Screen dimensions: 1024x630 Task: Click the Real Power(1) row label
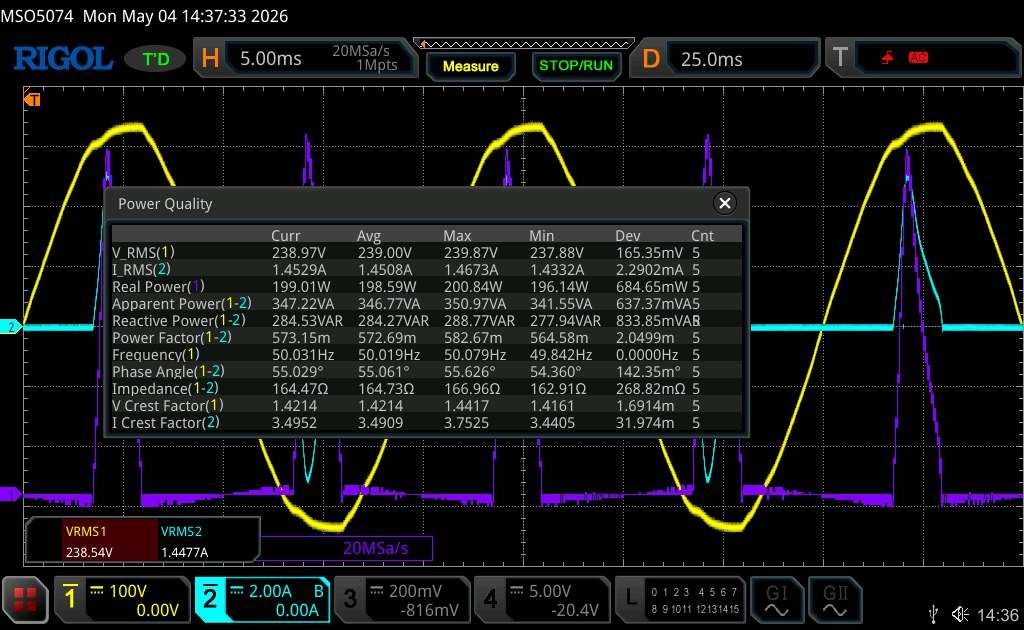tap(158, 286)
